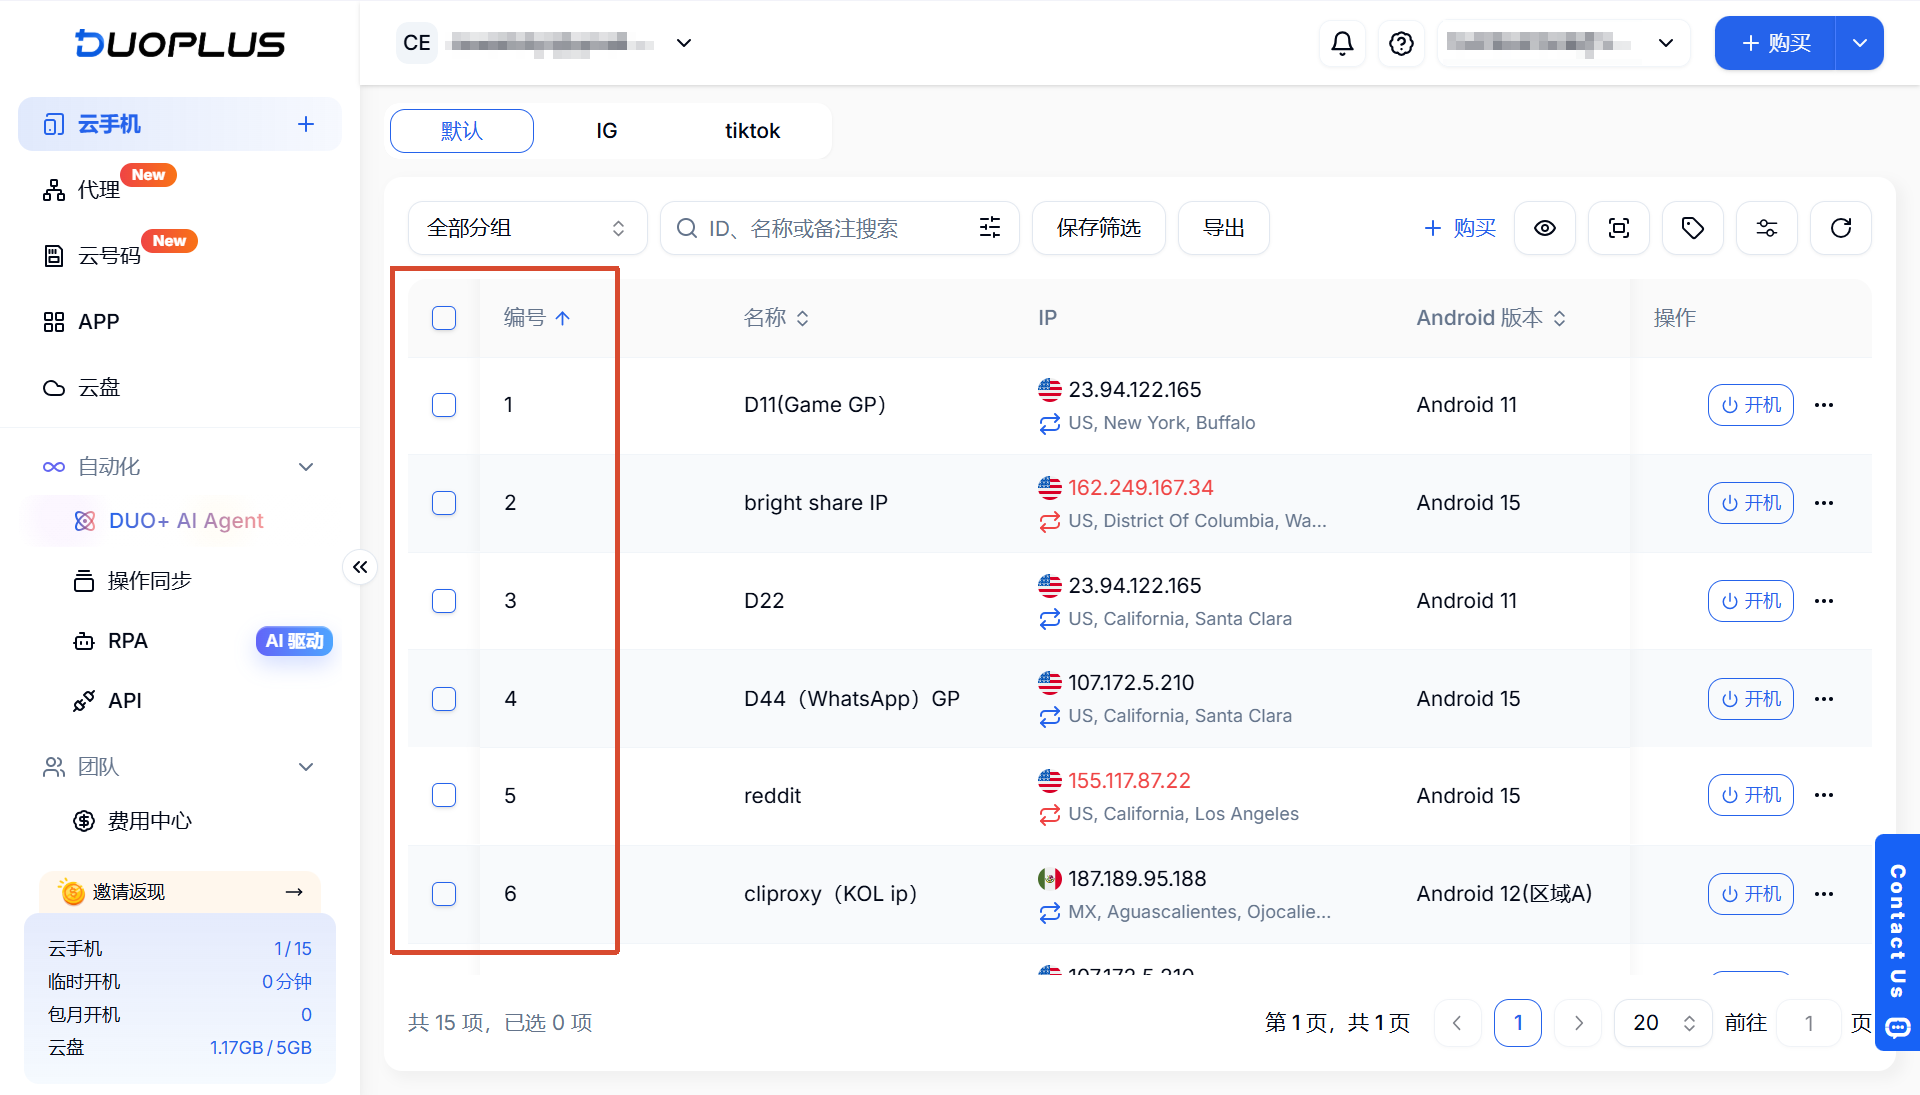Open the help question mark icon
This screenshot has width=1920, height=1095.
click(x=1401, y=43)
